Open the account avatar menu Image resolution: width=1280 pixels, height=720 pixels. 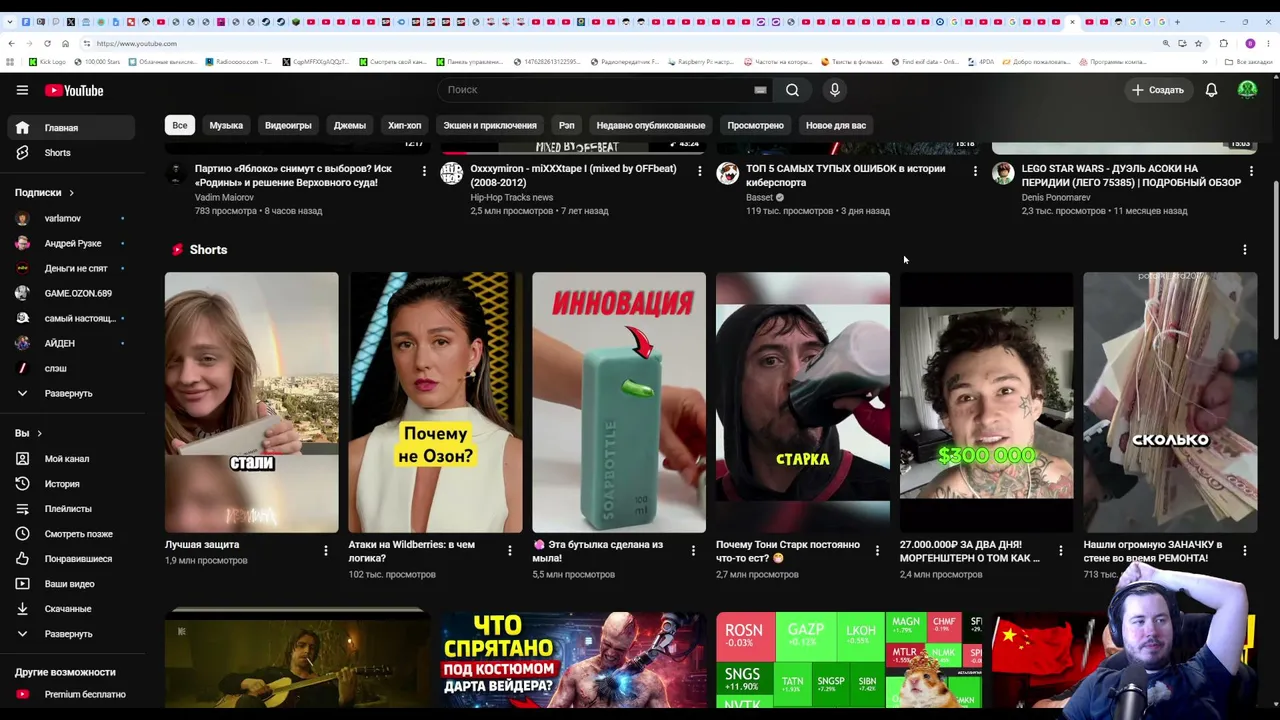click(x=1247, y=90)
